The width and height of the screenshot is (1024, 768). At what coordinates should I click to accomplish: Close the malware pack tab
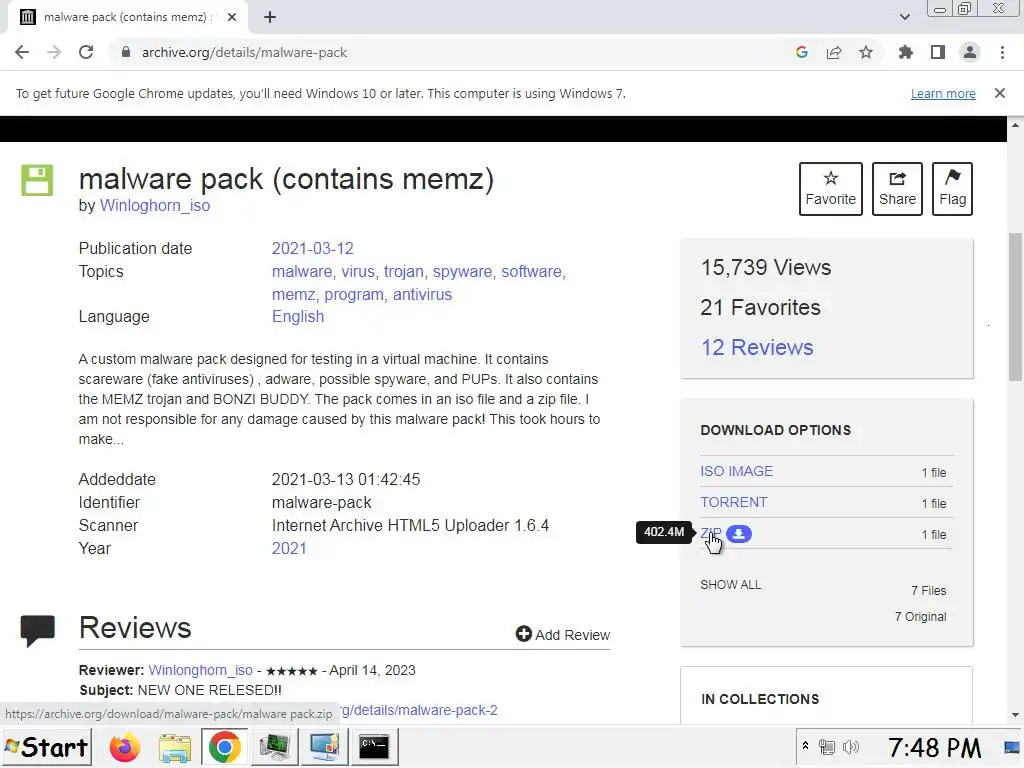(232, 17)
